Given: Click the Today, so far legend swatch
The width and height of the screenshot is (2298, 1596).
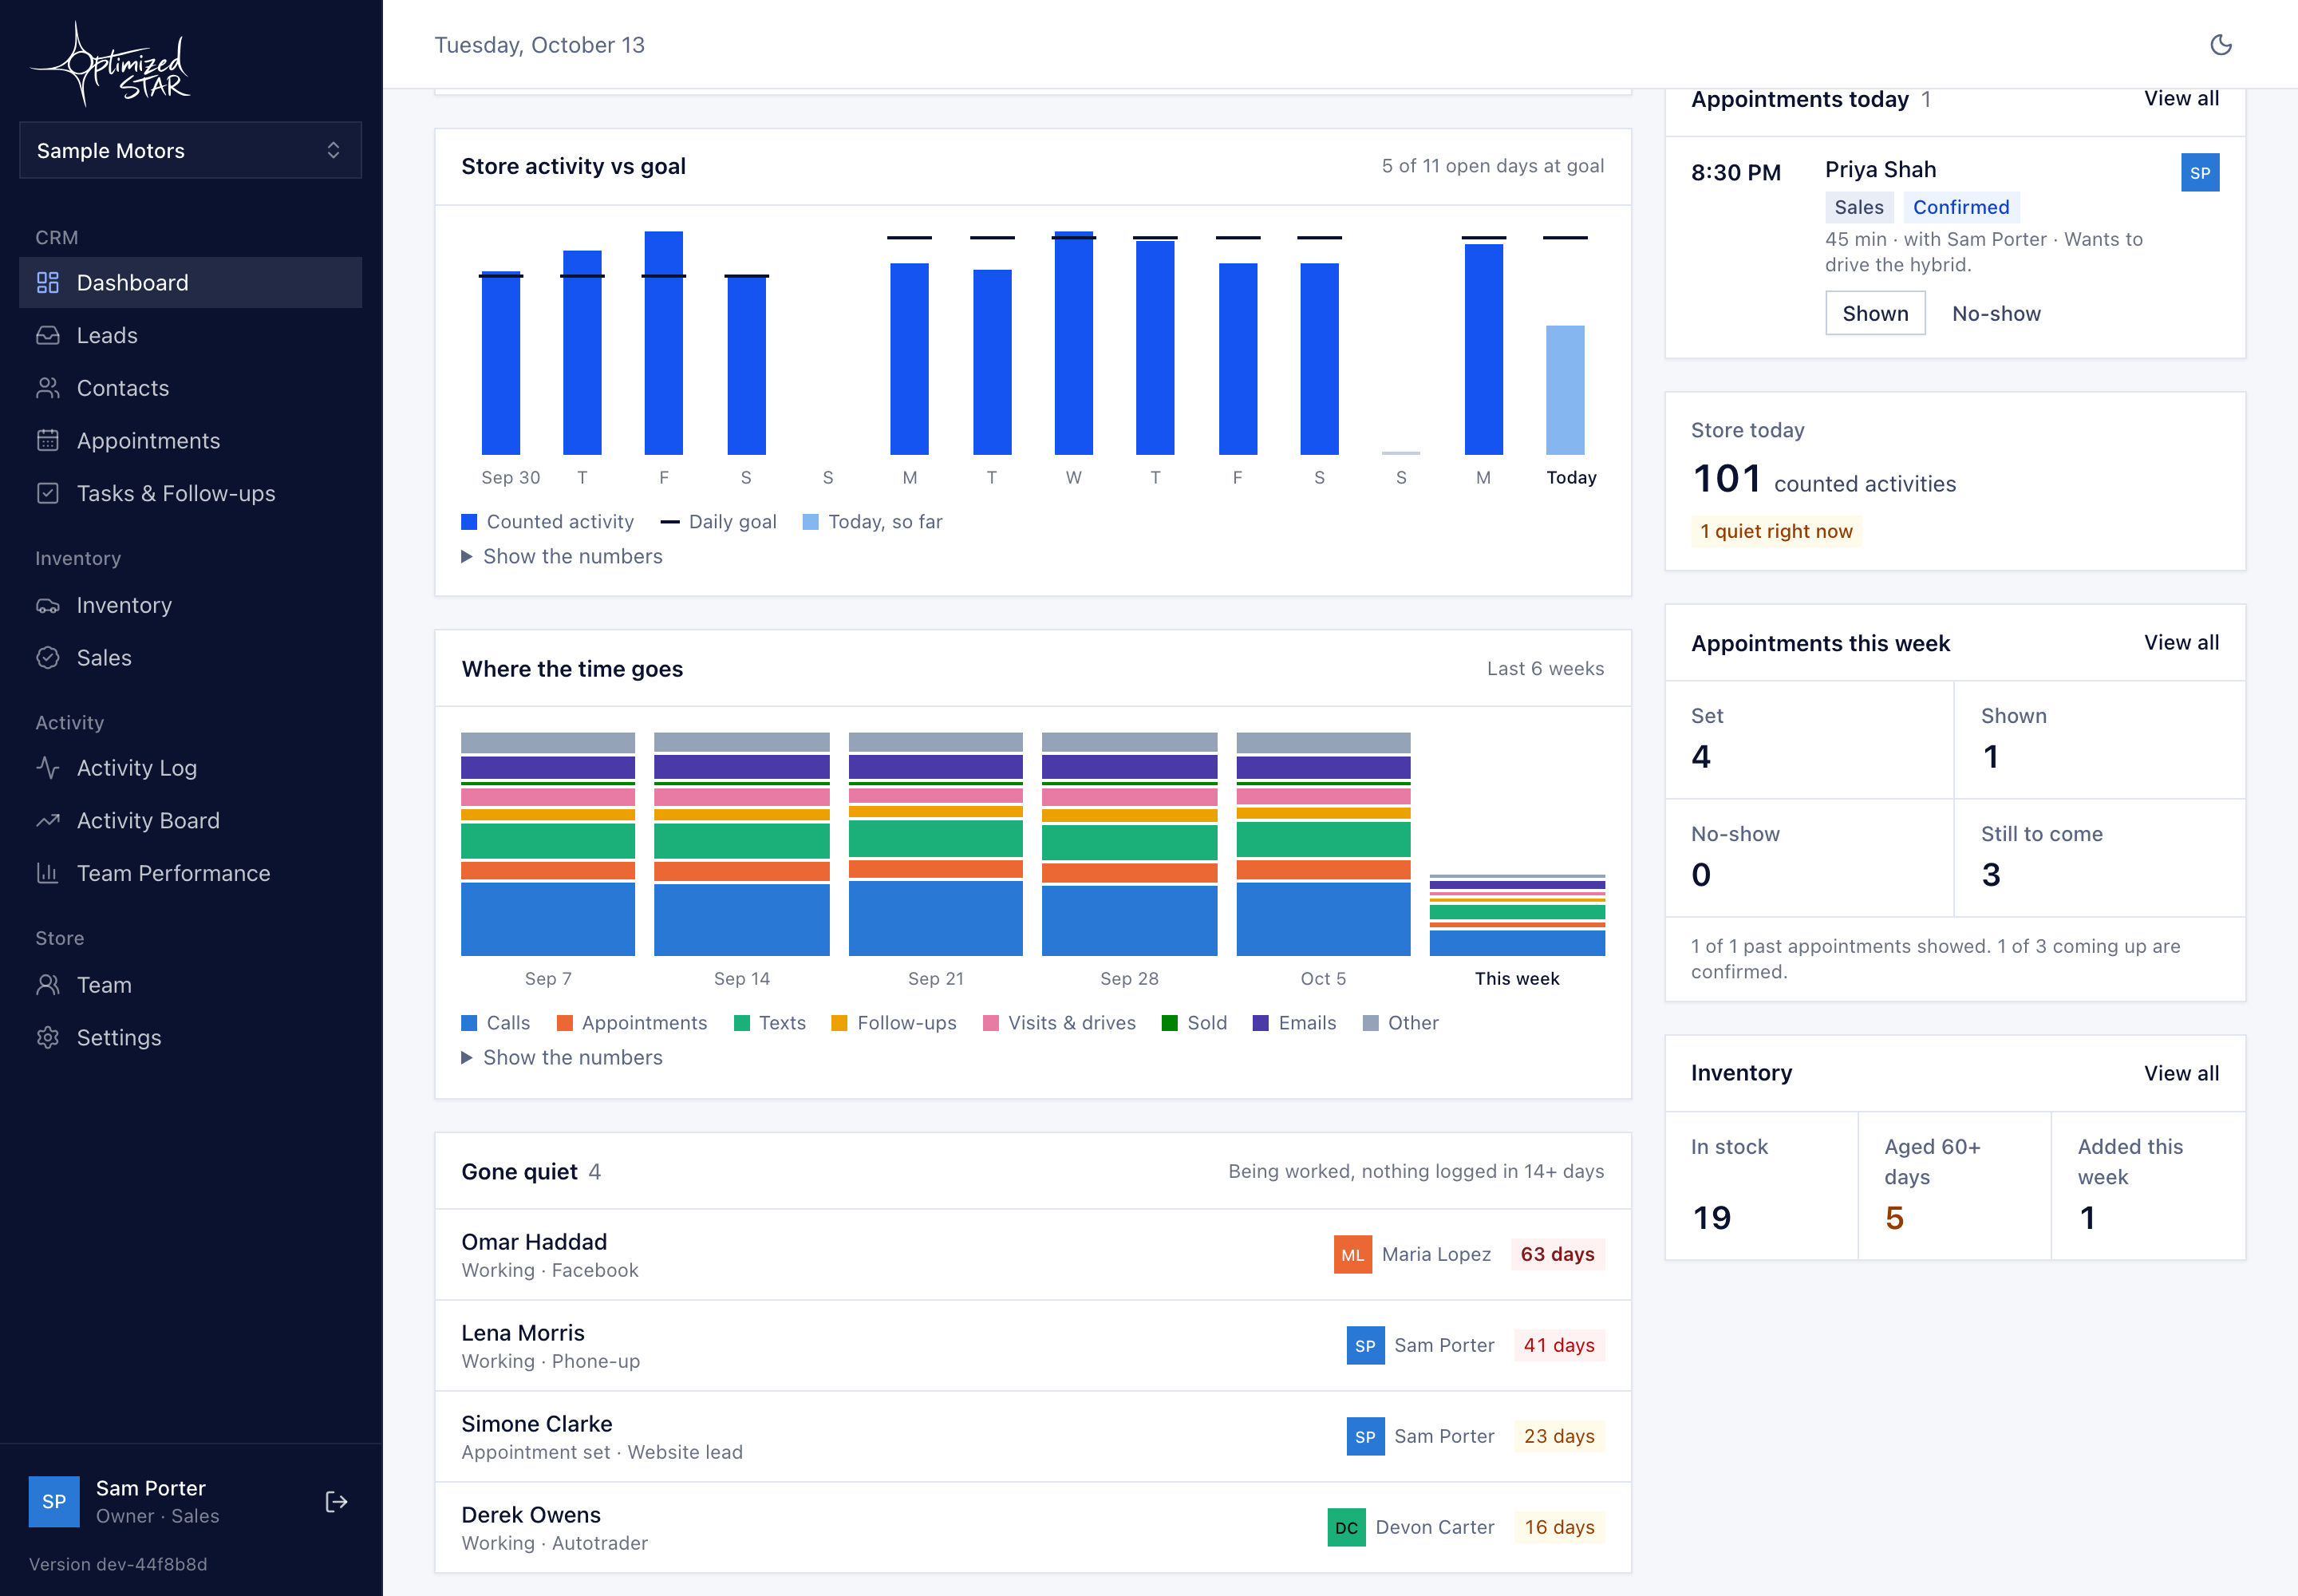Looking at the screenshot, I should [811, 522].
